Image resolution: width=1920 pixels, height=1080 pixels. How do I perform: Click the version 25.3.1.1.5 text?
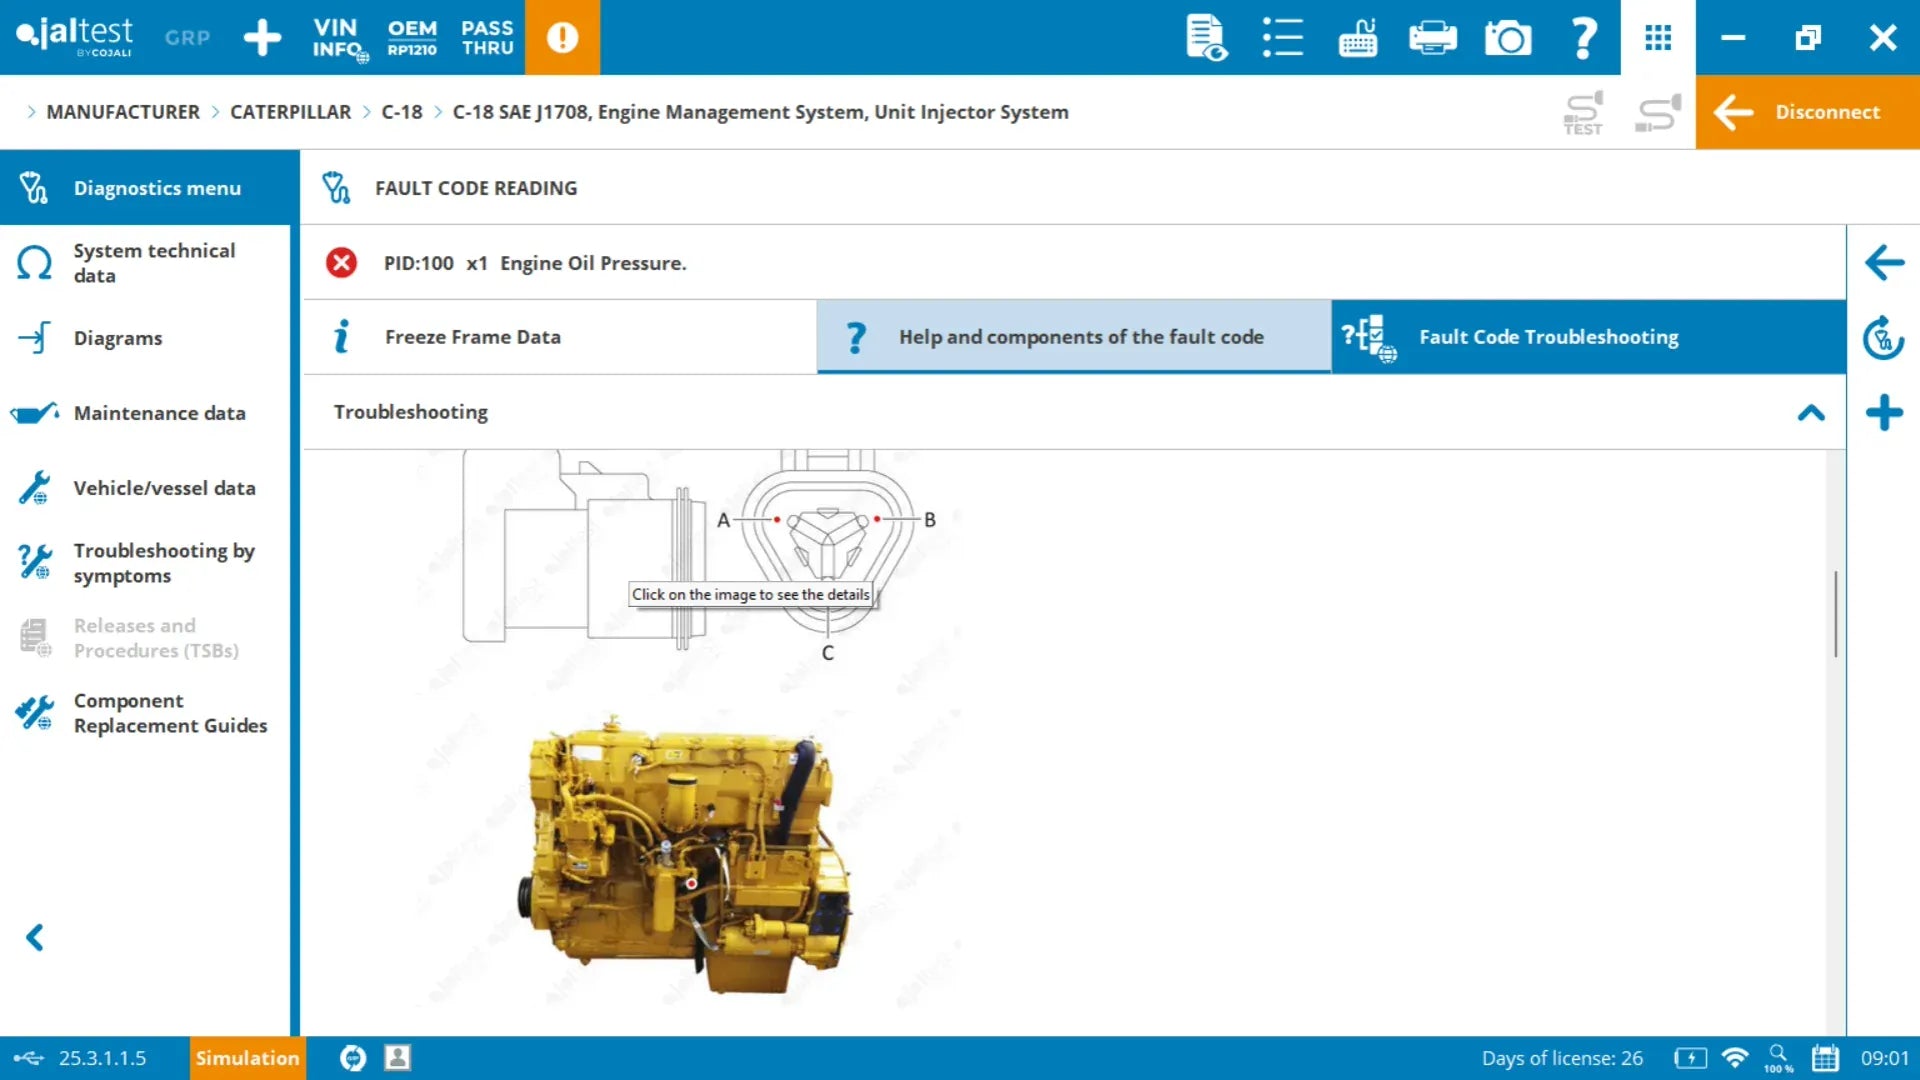[x=102, y=1058]
